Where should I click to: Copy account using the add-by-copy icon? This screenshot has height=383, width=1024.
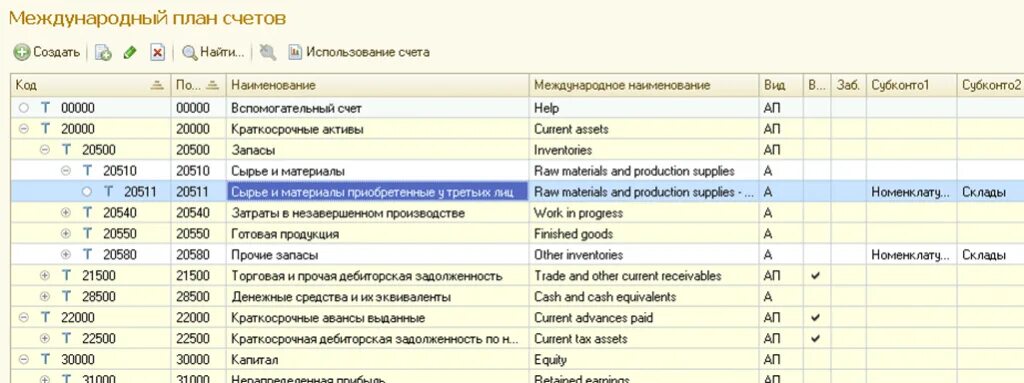(x=103, y=52)
